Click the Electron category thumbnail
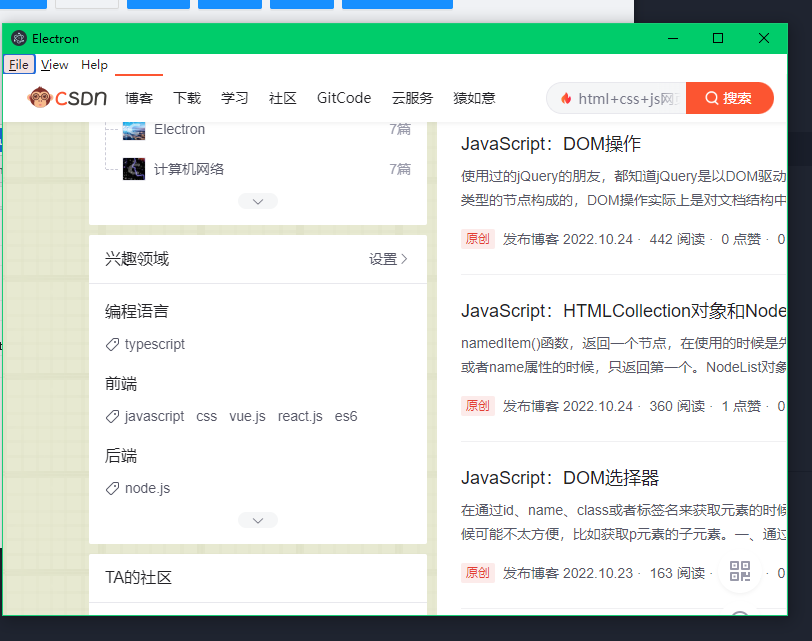The image size is (812, 641). pos(134,129)
